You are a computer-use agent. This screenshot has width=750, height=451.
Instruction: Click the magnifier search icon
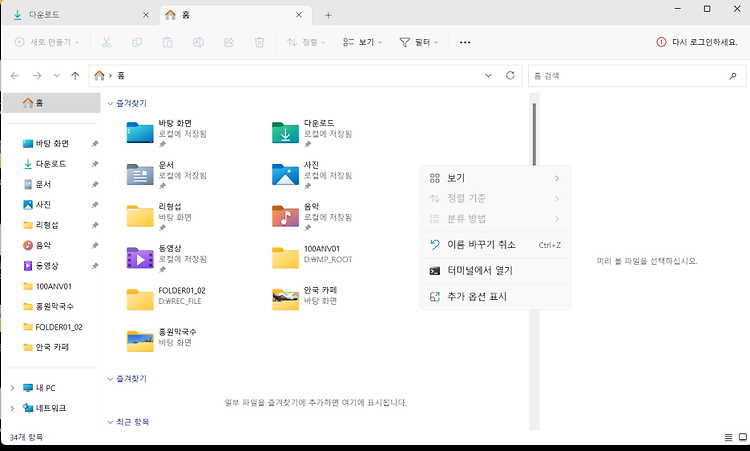point(733,76)
